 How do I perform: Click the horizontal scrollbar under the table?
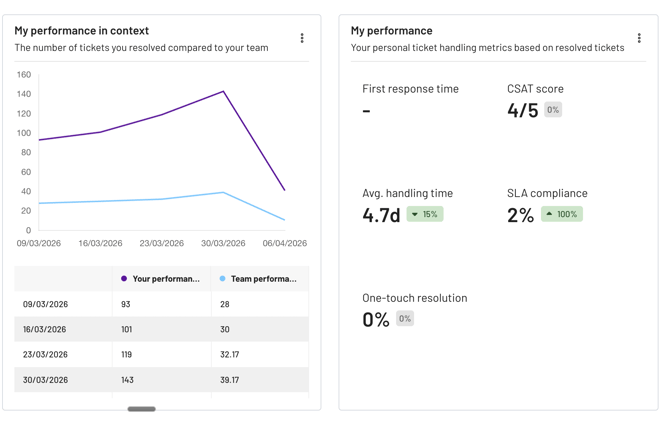(141, 409)
